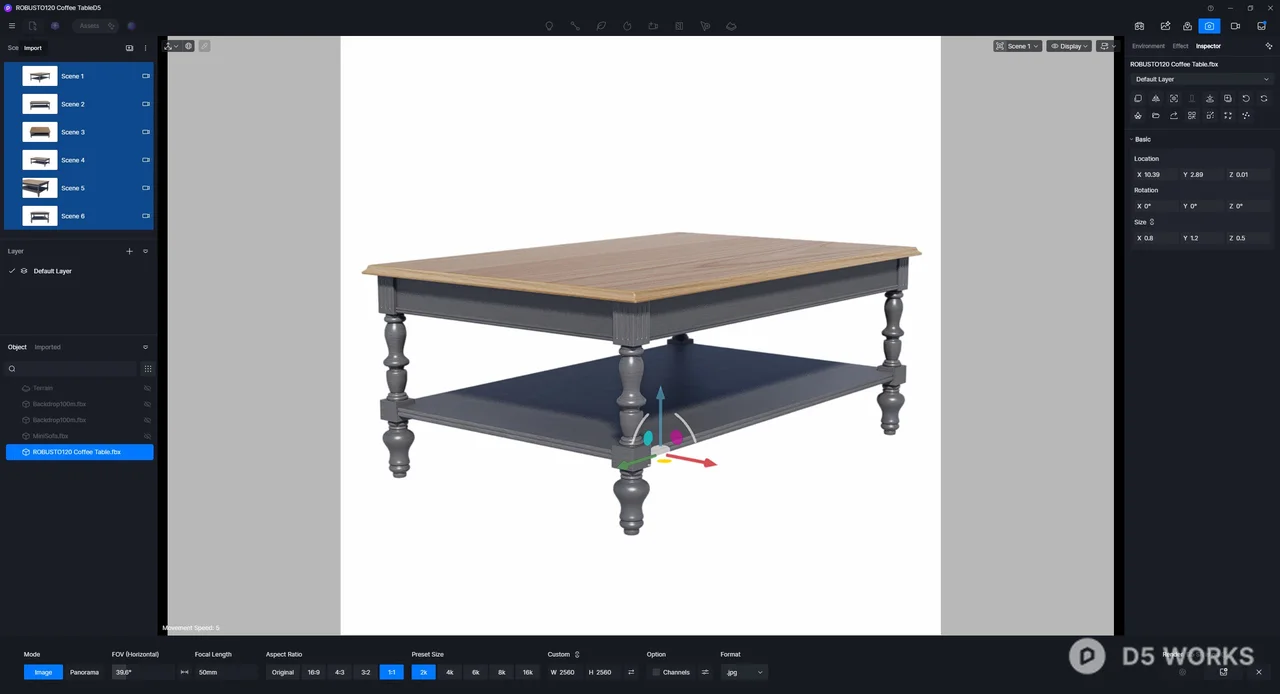Click the object search field
Image resolution: width=1280 pixels, height=694 pixels.
71,369
